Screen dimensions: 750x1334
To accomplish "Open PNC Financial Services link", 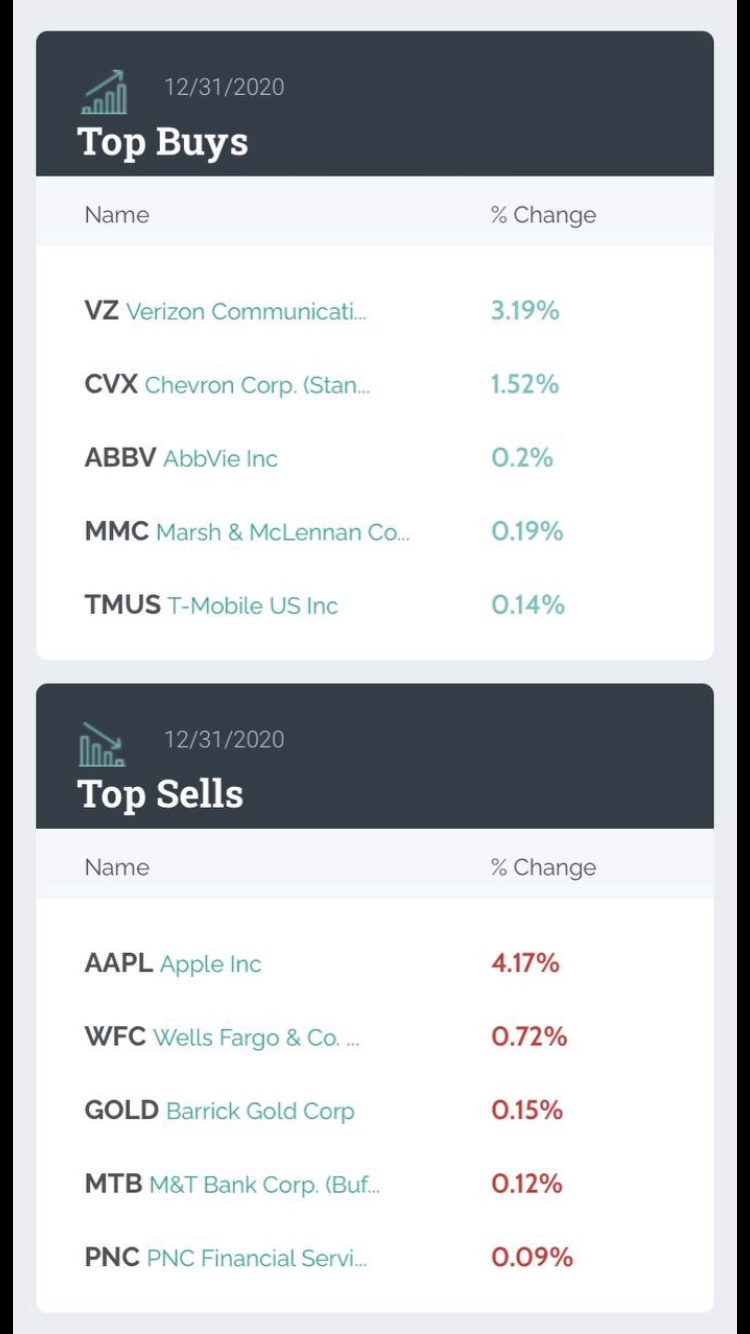I will pos(256,1258).
